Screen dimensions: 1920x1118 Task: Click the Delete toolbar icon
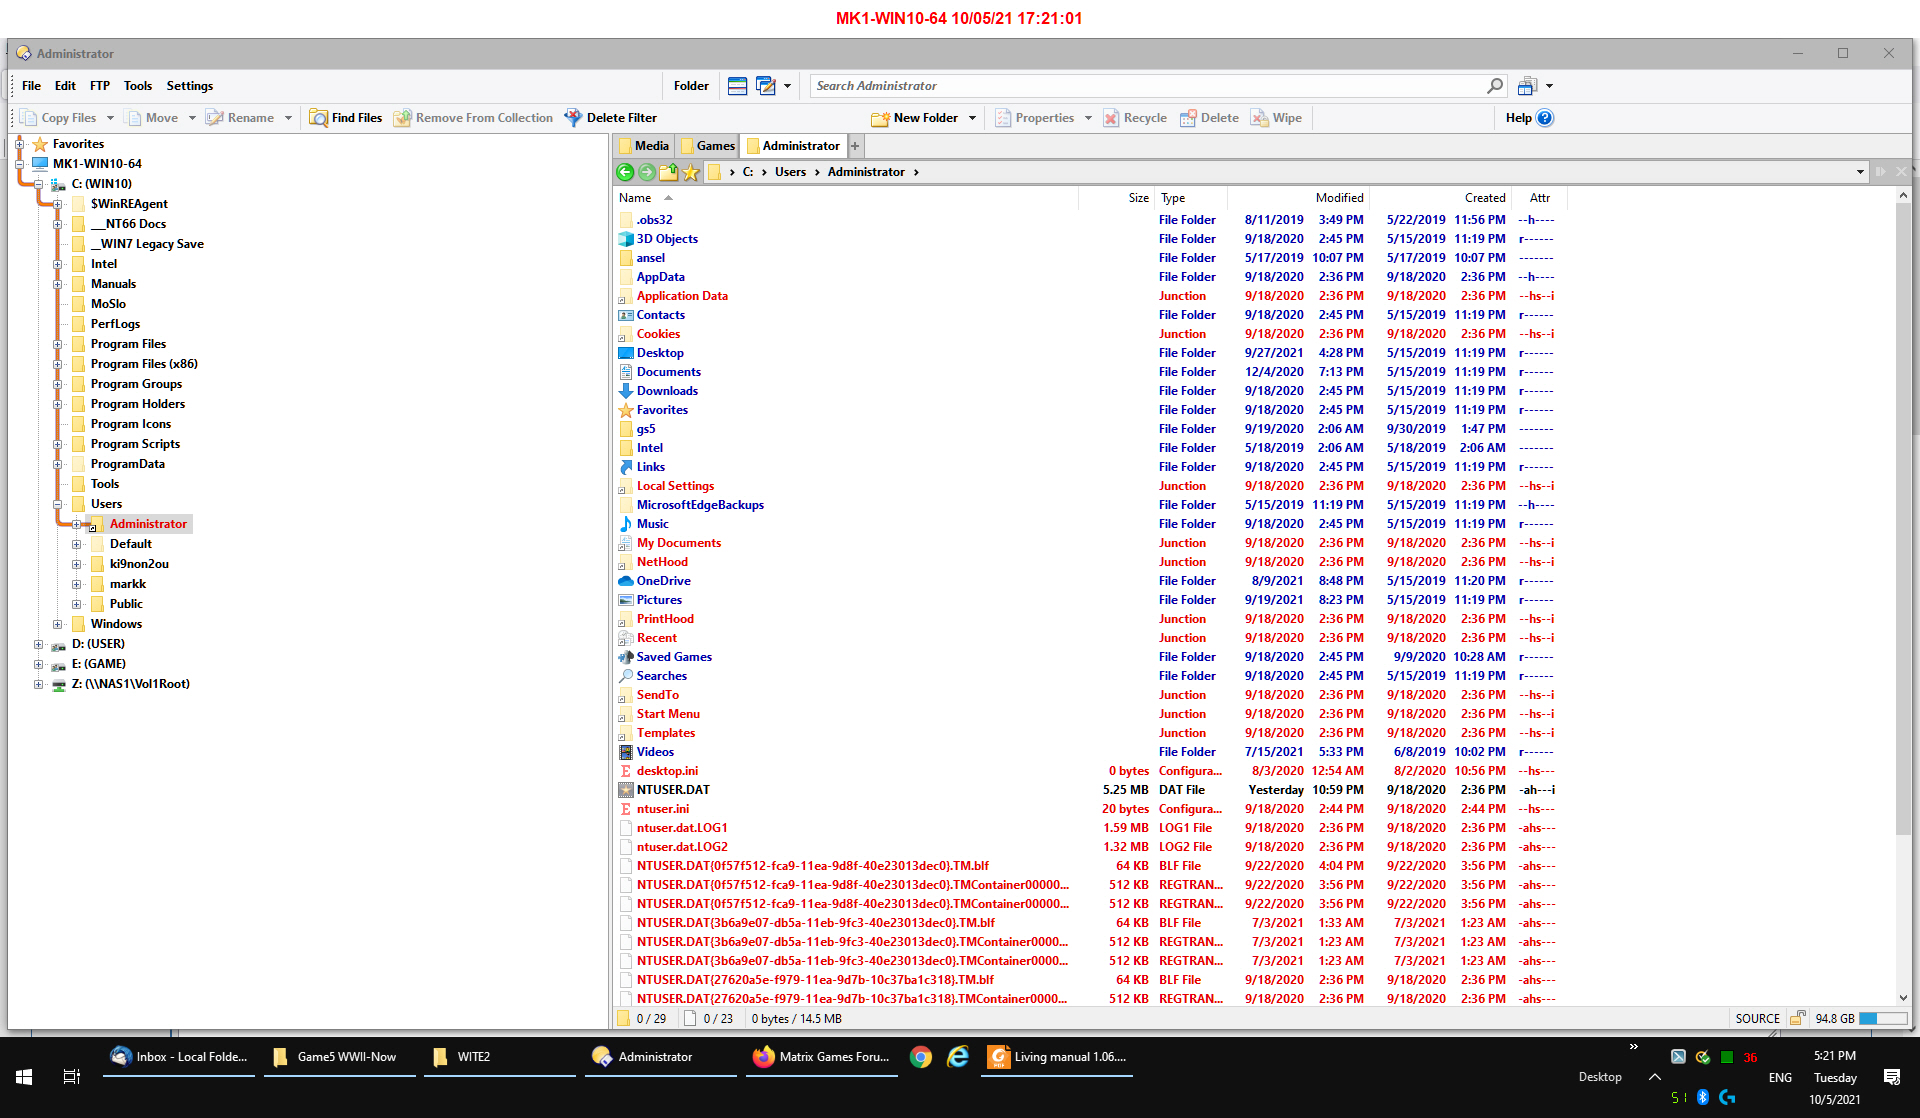(x=1188, y=118)
